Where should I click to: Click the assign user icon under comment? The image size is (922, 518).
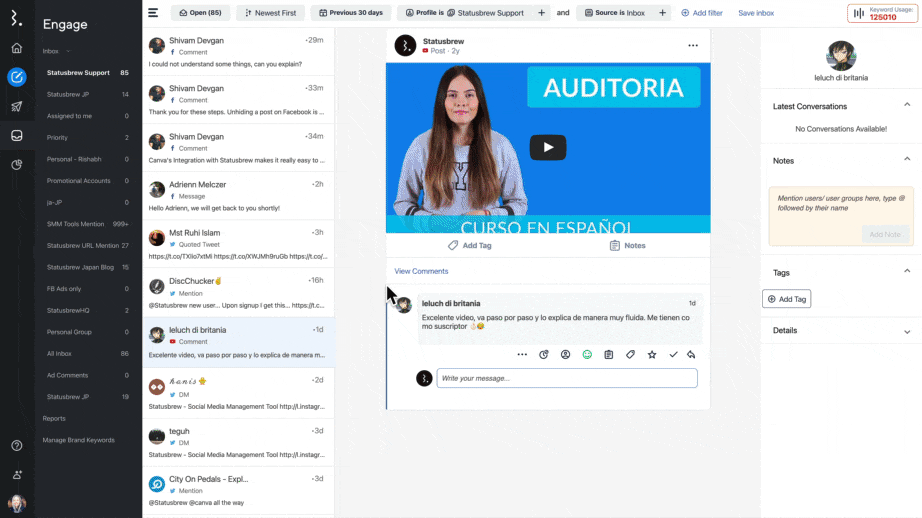pos(565,354)
